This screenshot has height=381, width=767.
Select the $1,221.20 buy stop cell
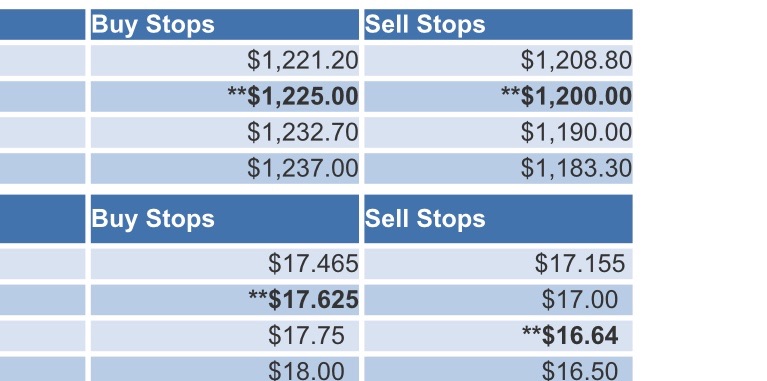point(225,61)
